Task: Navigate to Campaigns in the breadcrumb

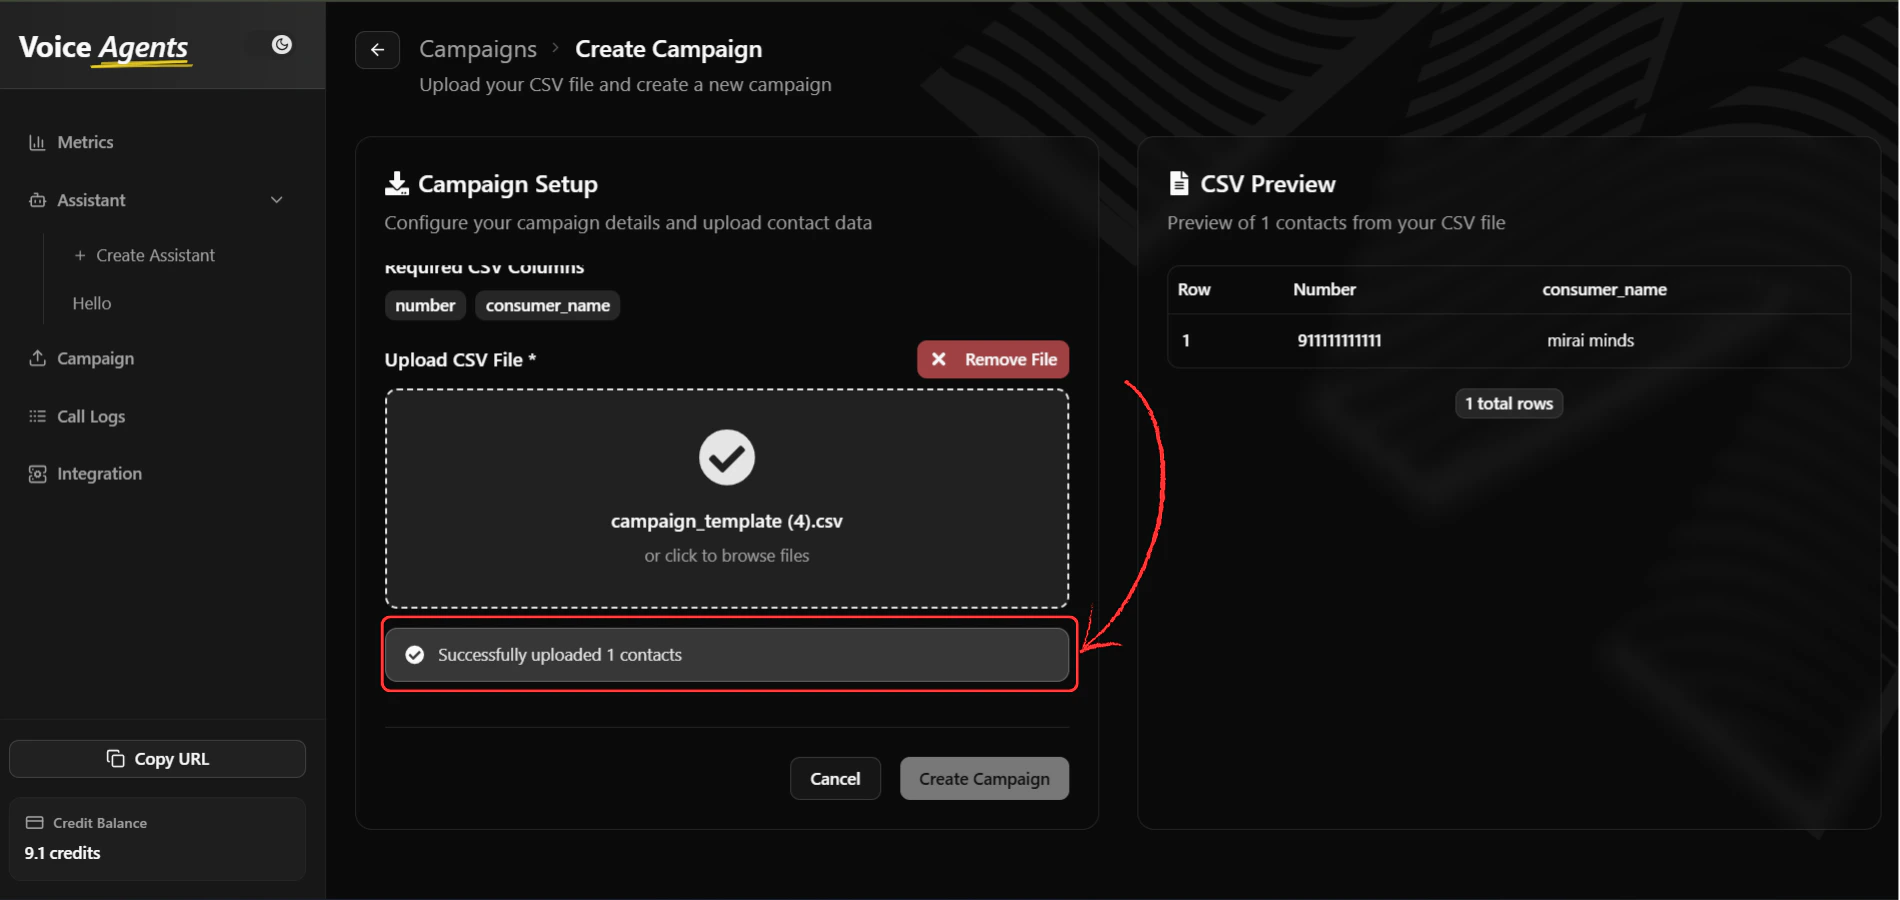Action: pyautogui.click(x=478, y=48)
